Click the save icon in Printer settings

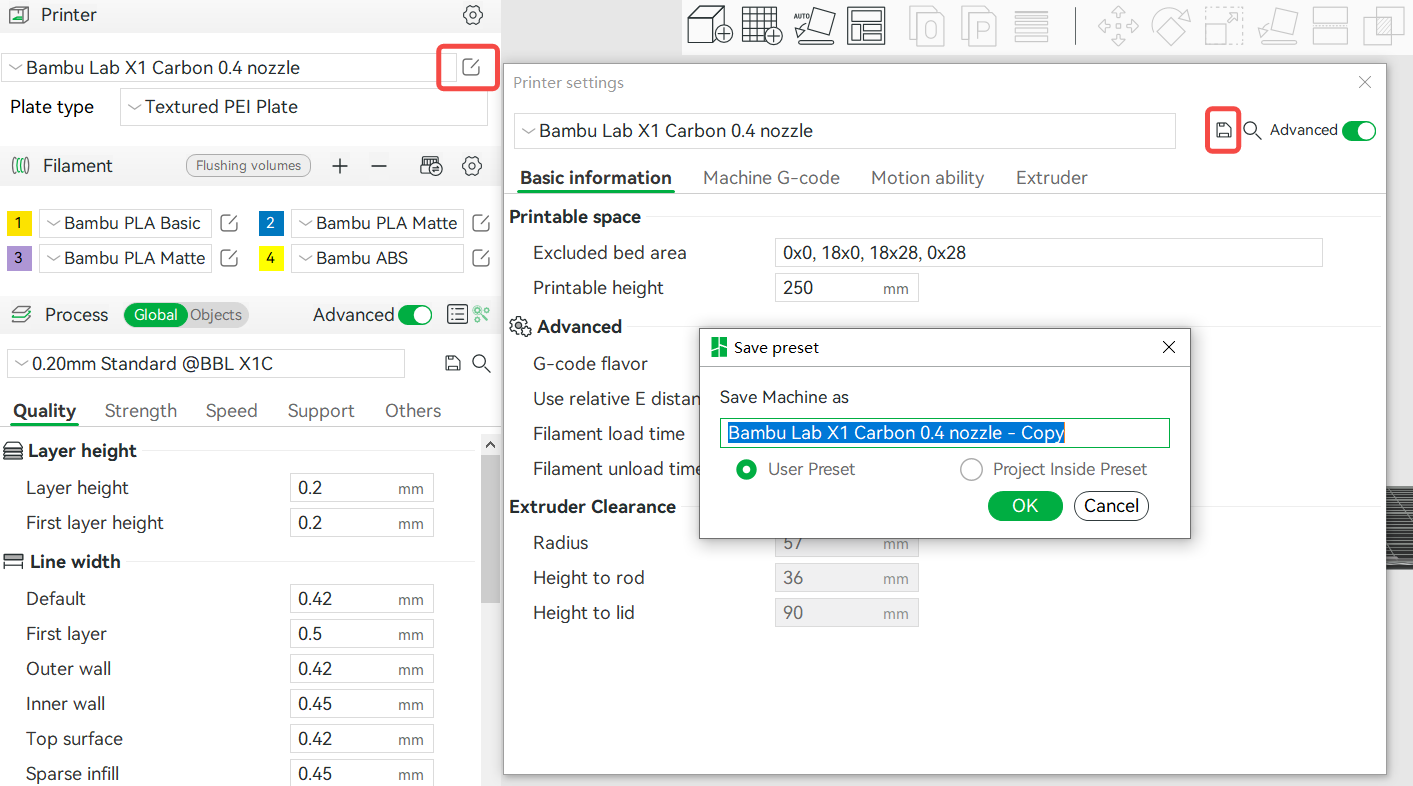pos(1223,130)
